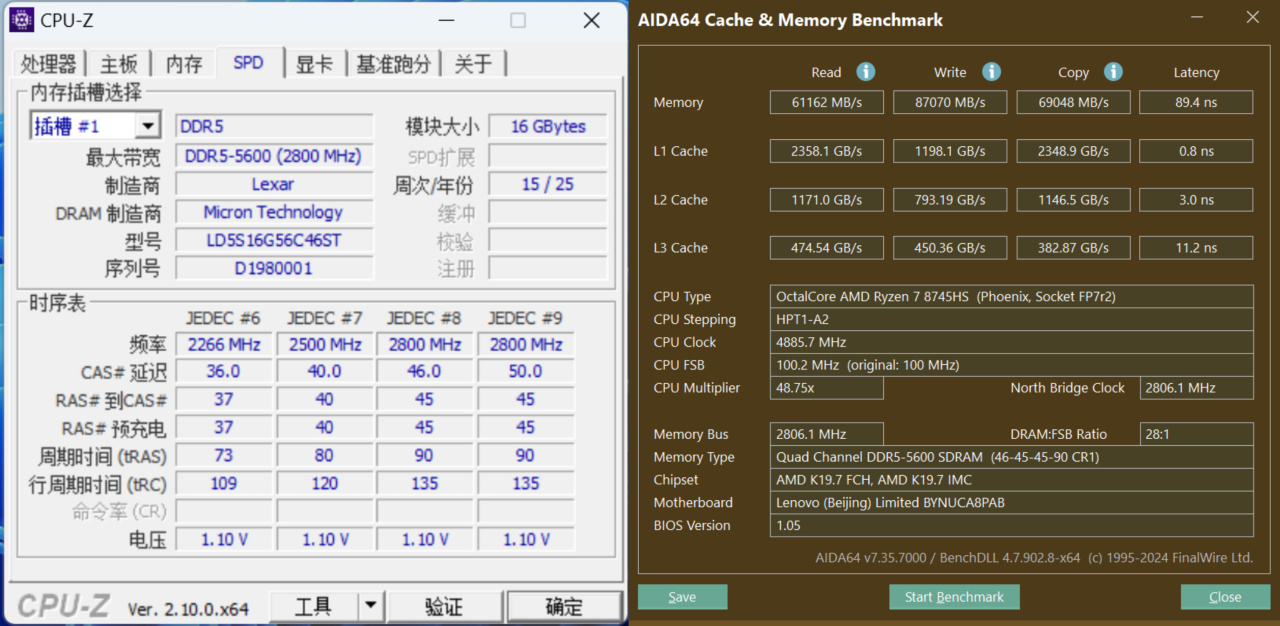Screen dimensions: 1280x626
Task: Click the Memory Type Quad Channel DDR5-5600 field
Action: (1011, 457)
